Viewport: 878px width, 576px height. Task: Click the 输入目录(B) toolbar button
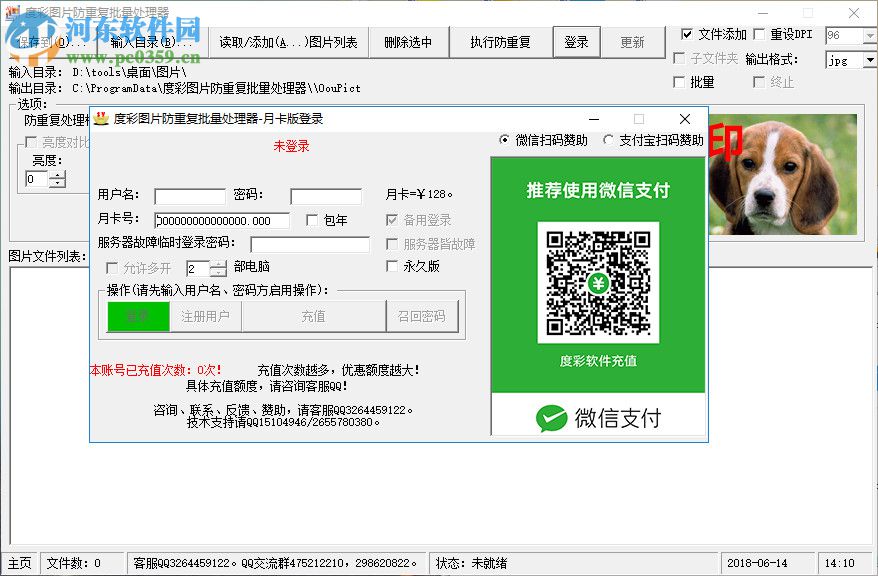[150, 42]
